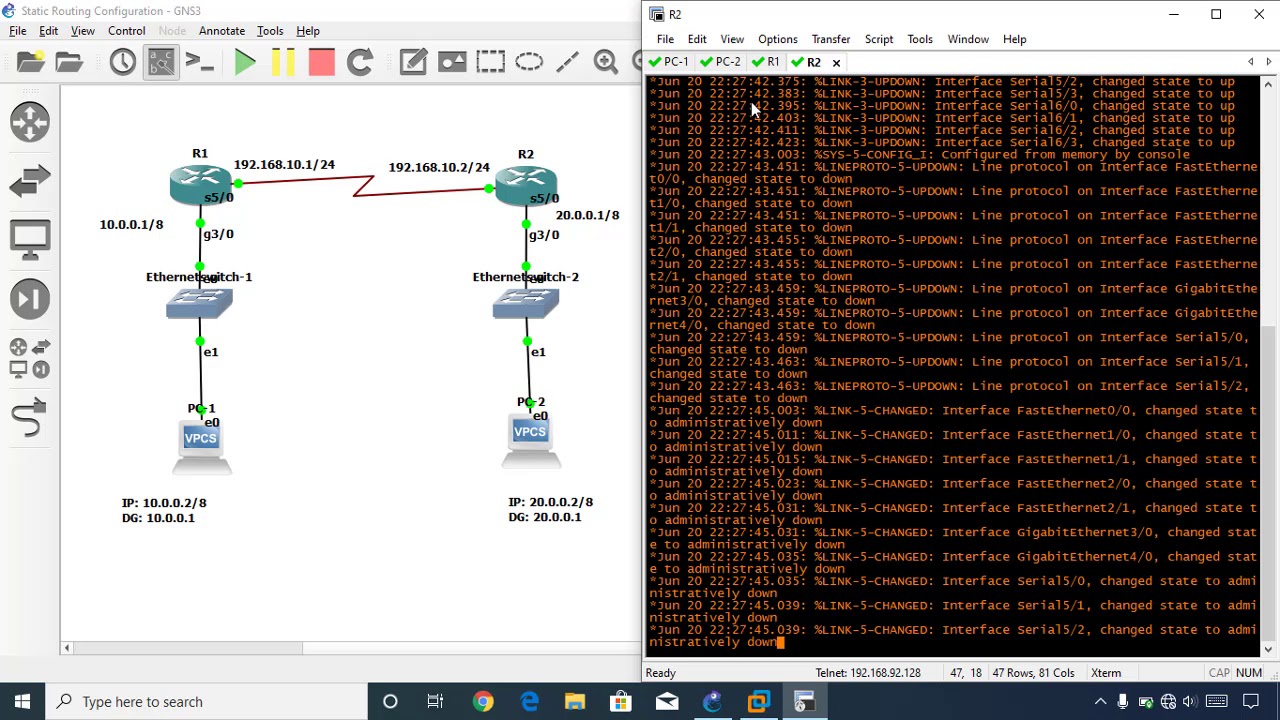The image size is (1280, 720).
Task: Switch to PC-1 terminal tab
Action: click(x=669, y=62)
